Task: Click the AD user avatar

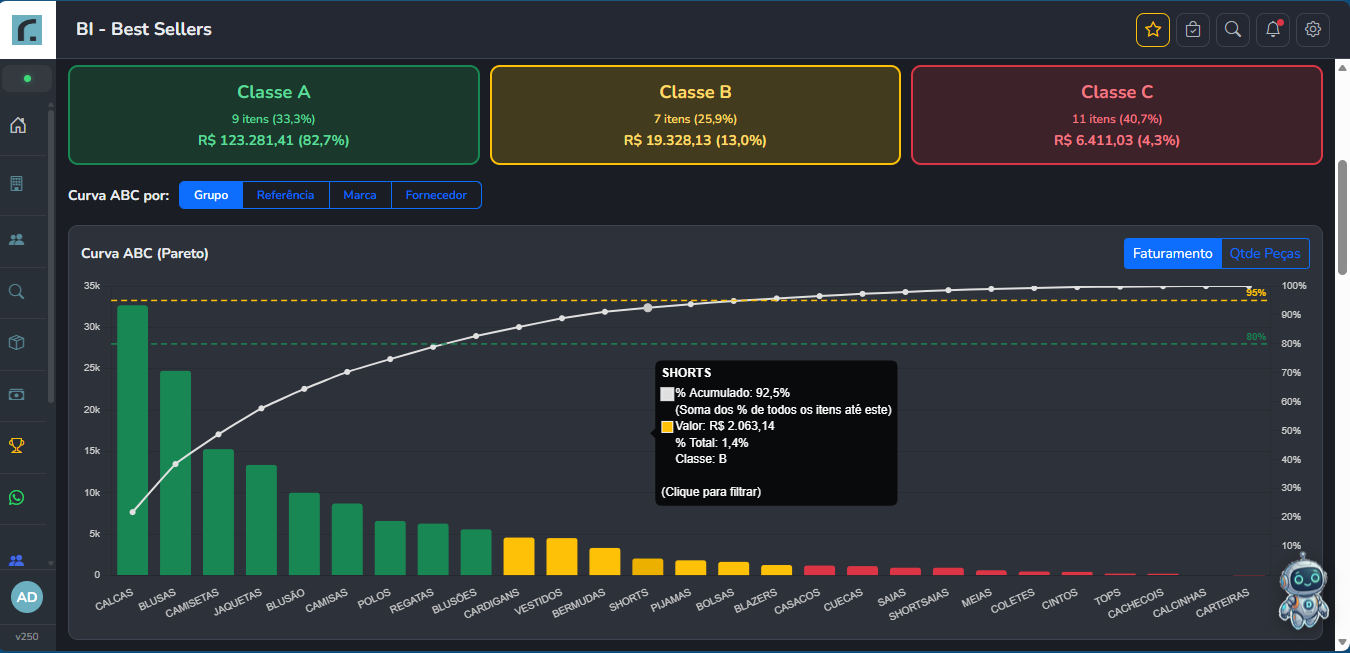Action: (27, 597)
